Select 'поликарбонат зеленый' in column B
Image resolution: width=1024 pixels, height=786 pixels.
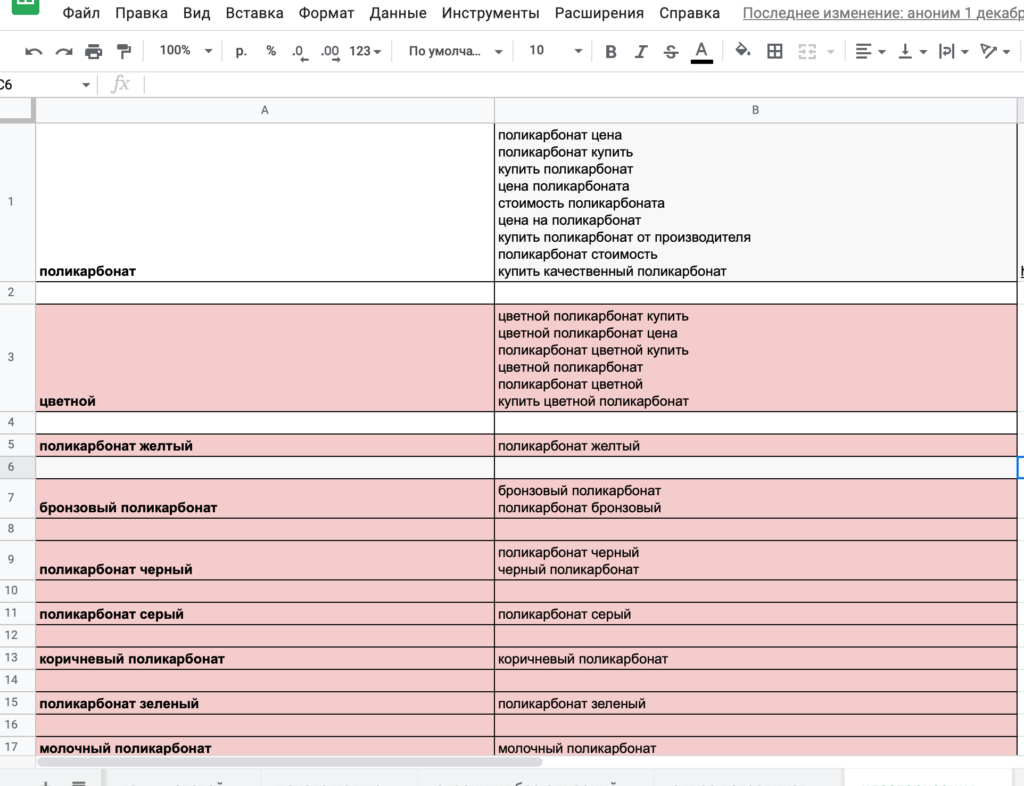pos(755,703)
